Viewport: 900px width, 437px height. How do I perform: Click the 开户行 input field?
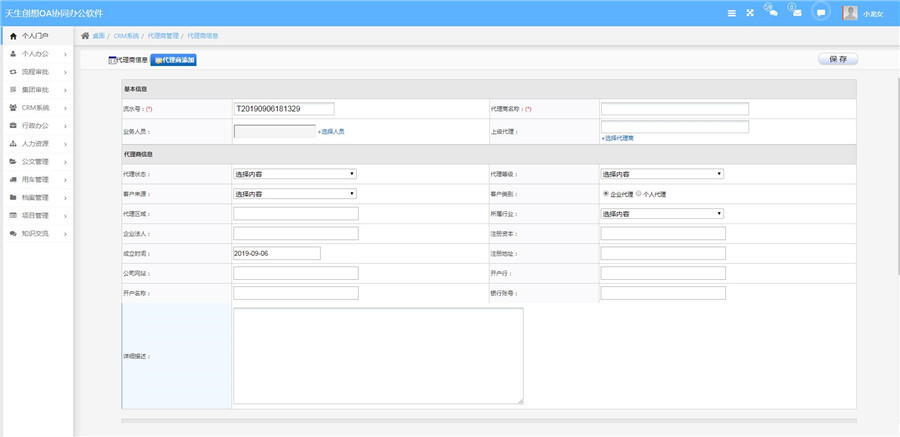click(663, 273)
